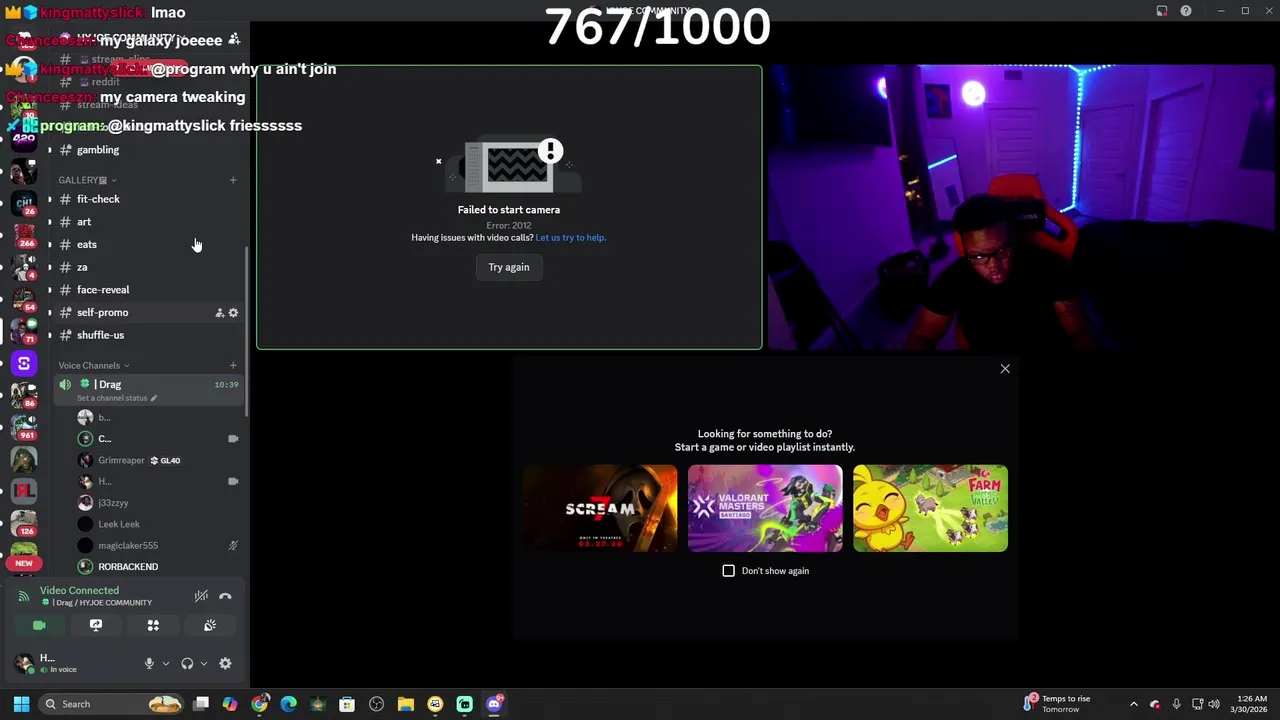This screenshot has height=720, width=1280.
Task: Open File Explorer from taskbar
Action: point(405,704)
